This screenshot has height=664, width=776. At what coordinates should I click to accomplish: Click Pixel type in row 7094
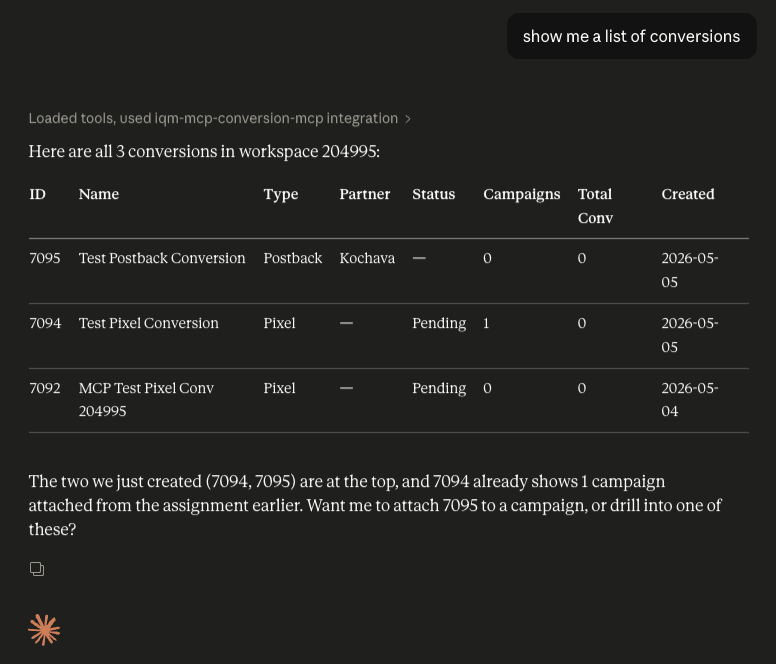(279, 323)
